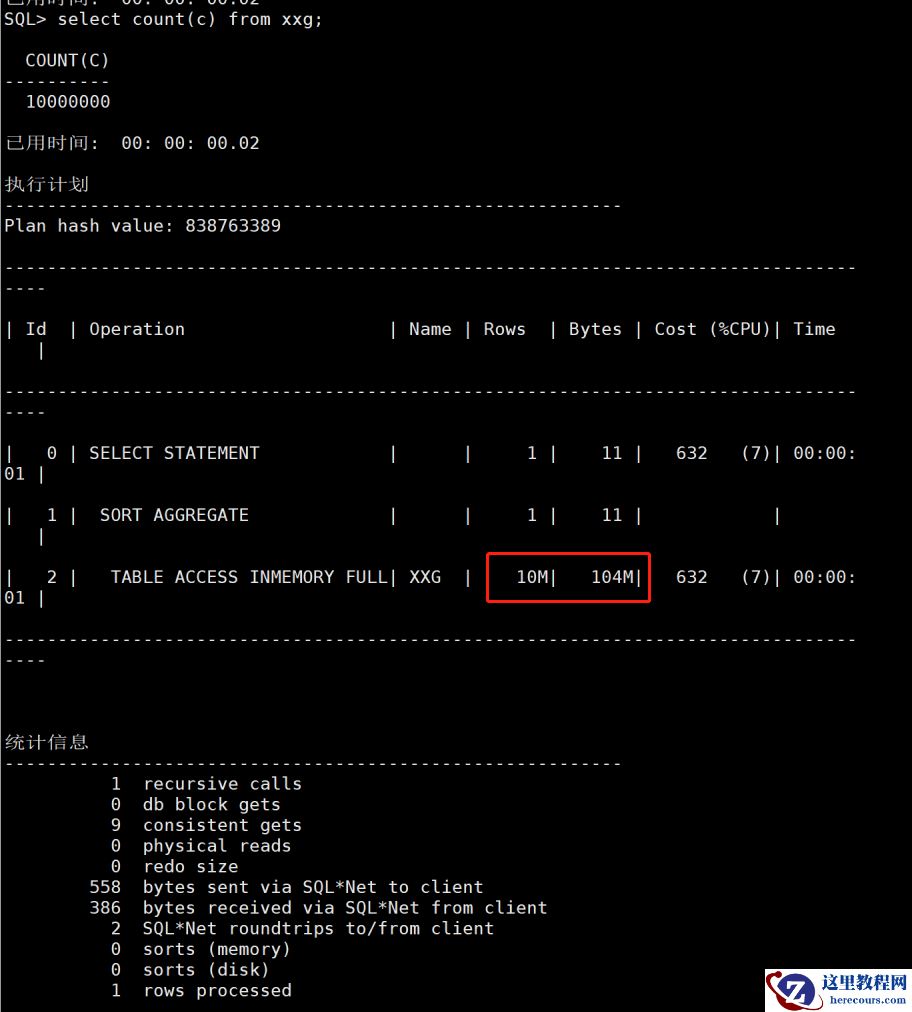912x1012 pixels.
Task: Click the Operation column header in plan
Action: point(137,329)
